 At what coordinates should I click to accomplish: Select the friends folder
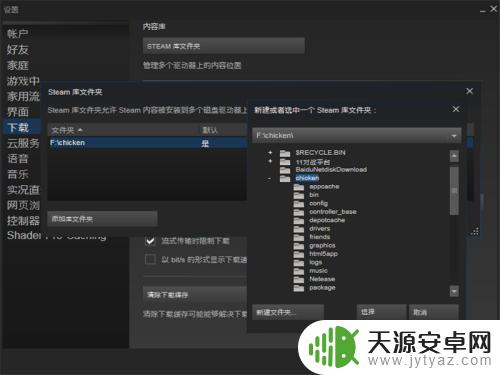(x=320, y=237)
